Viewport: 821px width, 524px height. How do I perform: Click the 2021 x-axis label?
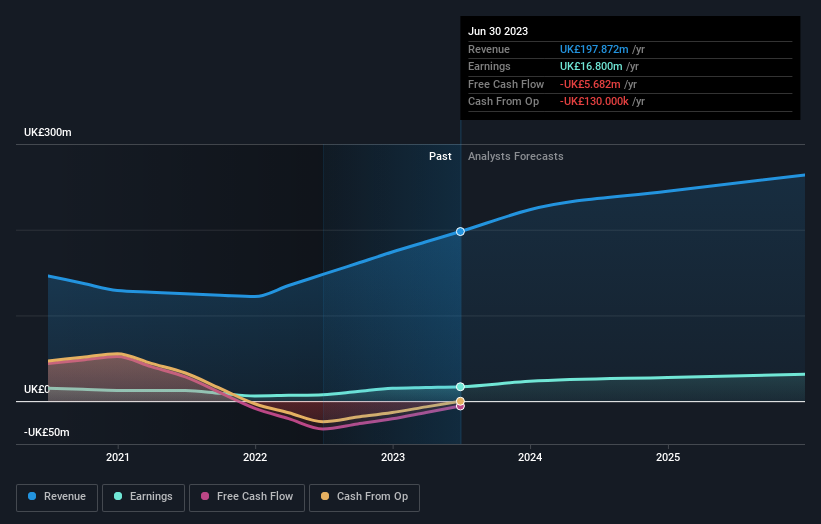coord(118,457)
